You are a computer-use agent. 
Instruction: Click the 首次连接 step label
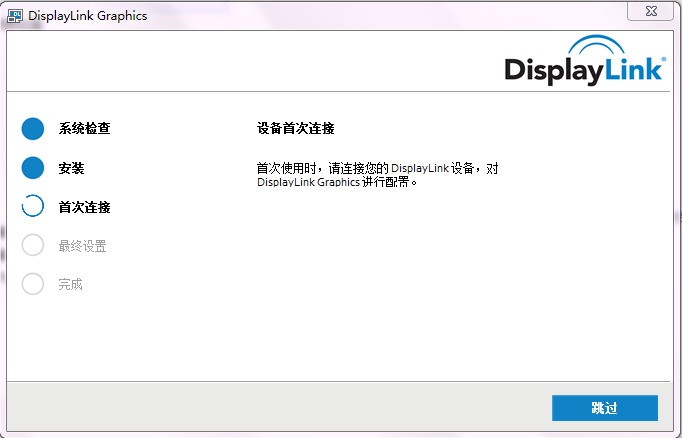[84, 207]
